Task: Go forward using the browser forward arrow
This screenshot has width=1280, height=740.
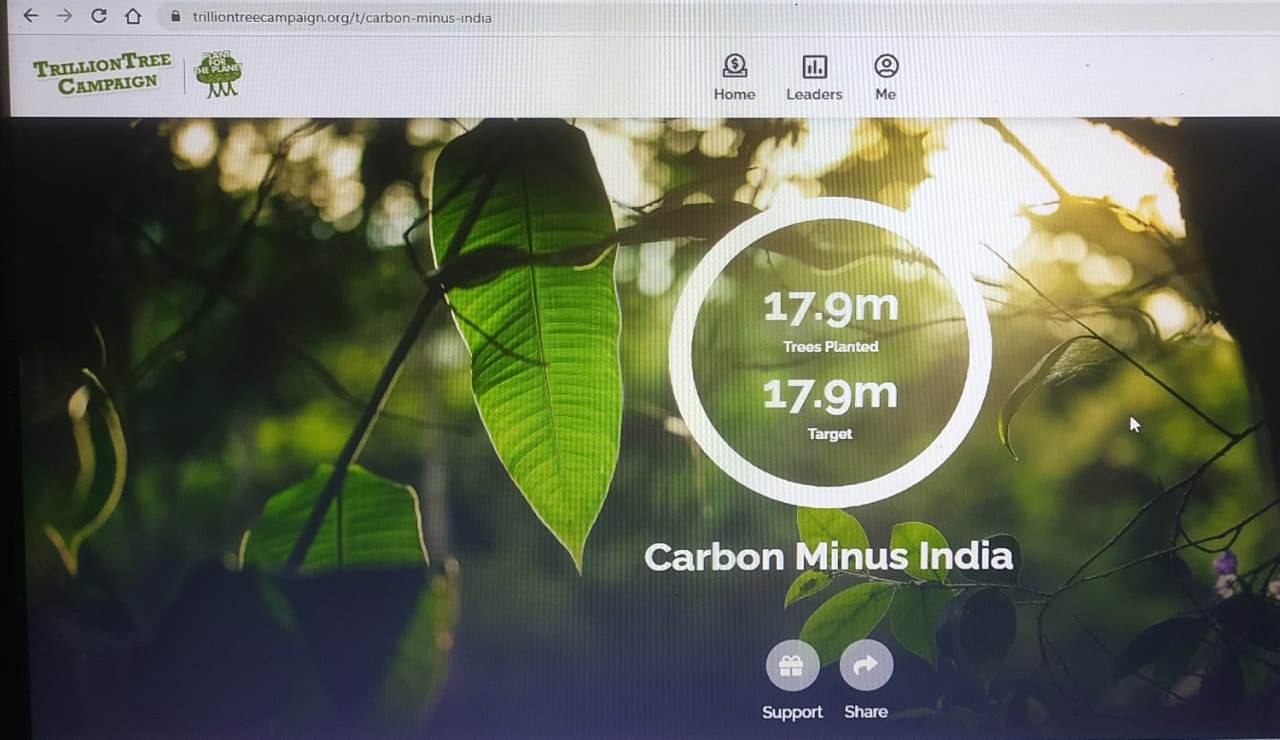Action: click(x=64, y=16)
